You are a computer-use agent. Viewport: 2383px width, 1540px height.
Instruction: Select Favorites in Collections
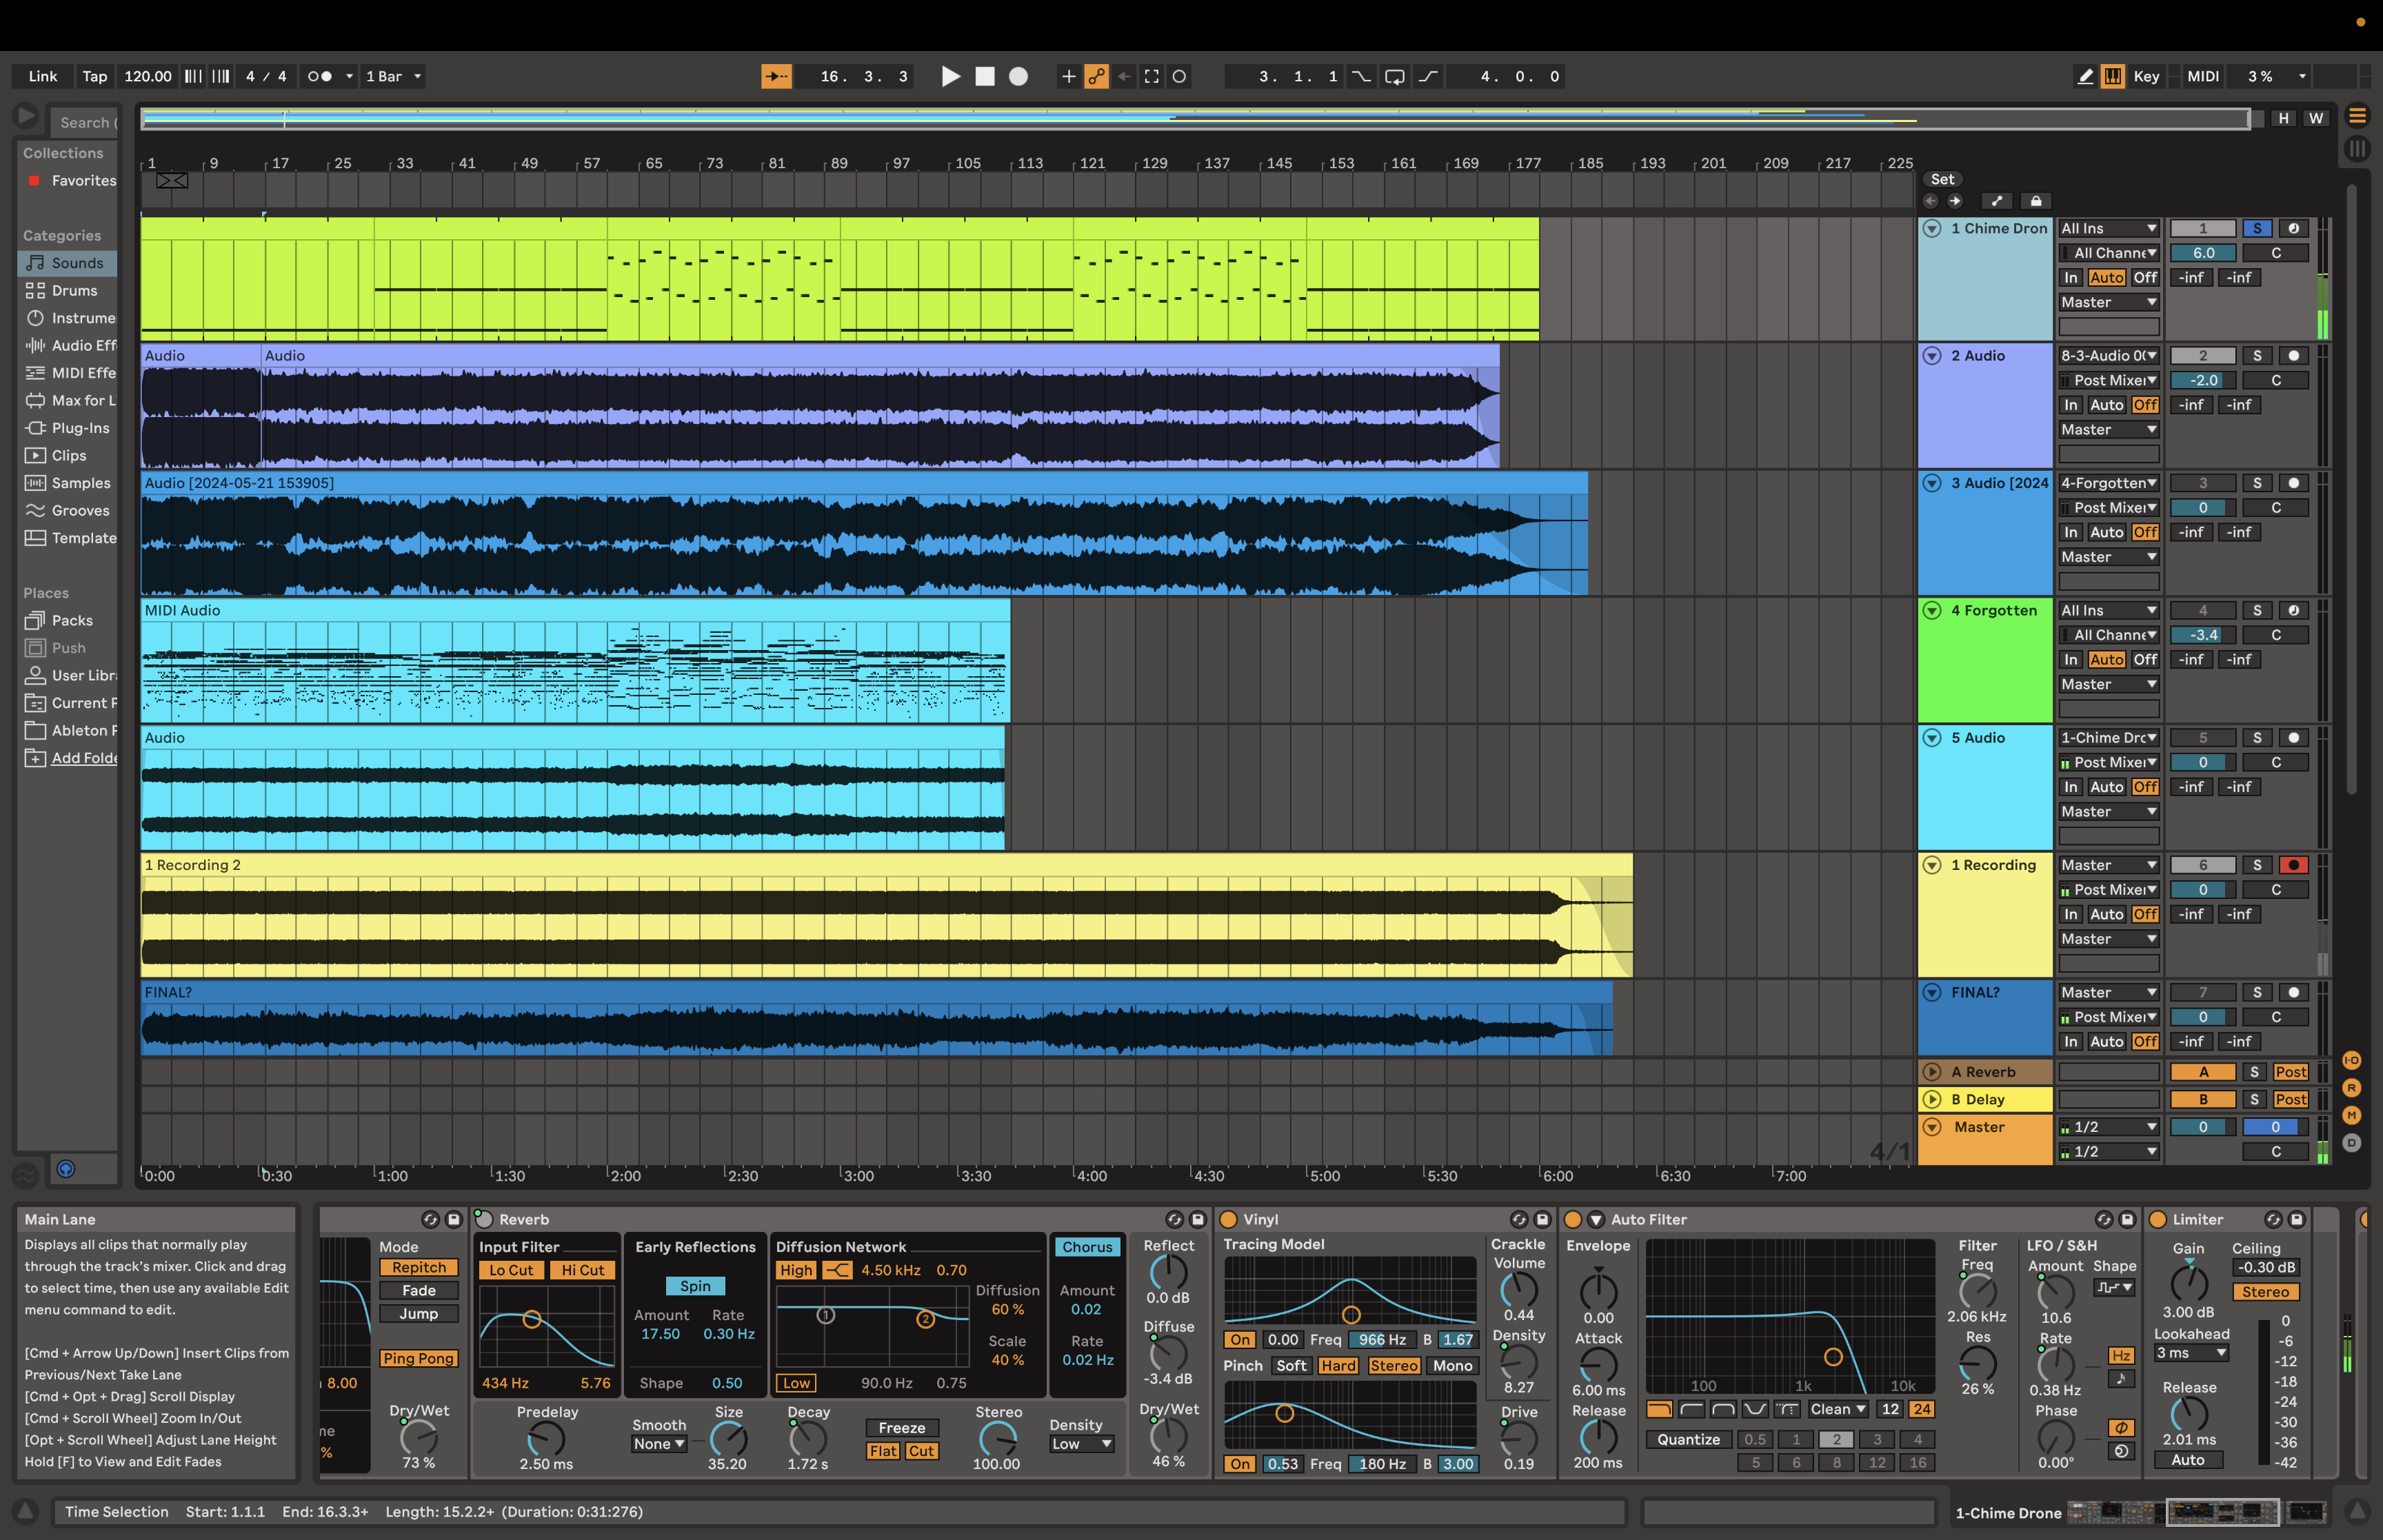coord(67,180)
